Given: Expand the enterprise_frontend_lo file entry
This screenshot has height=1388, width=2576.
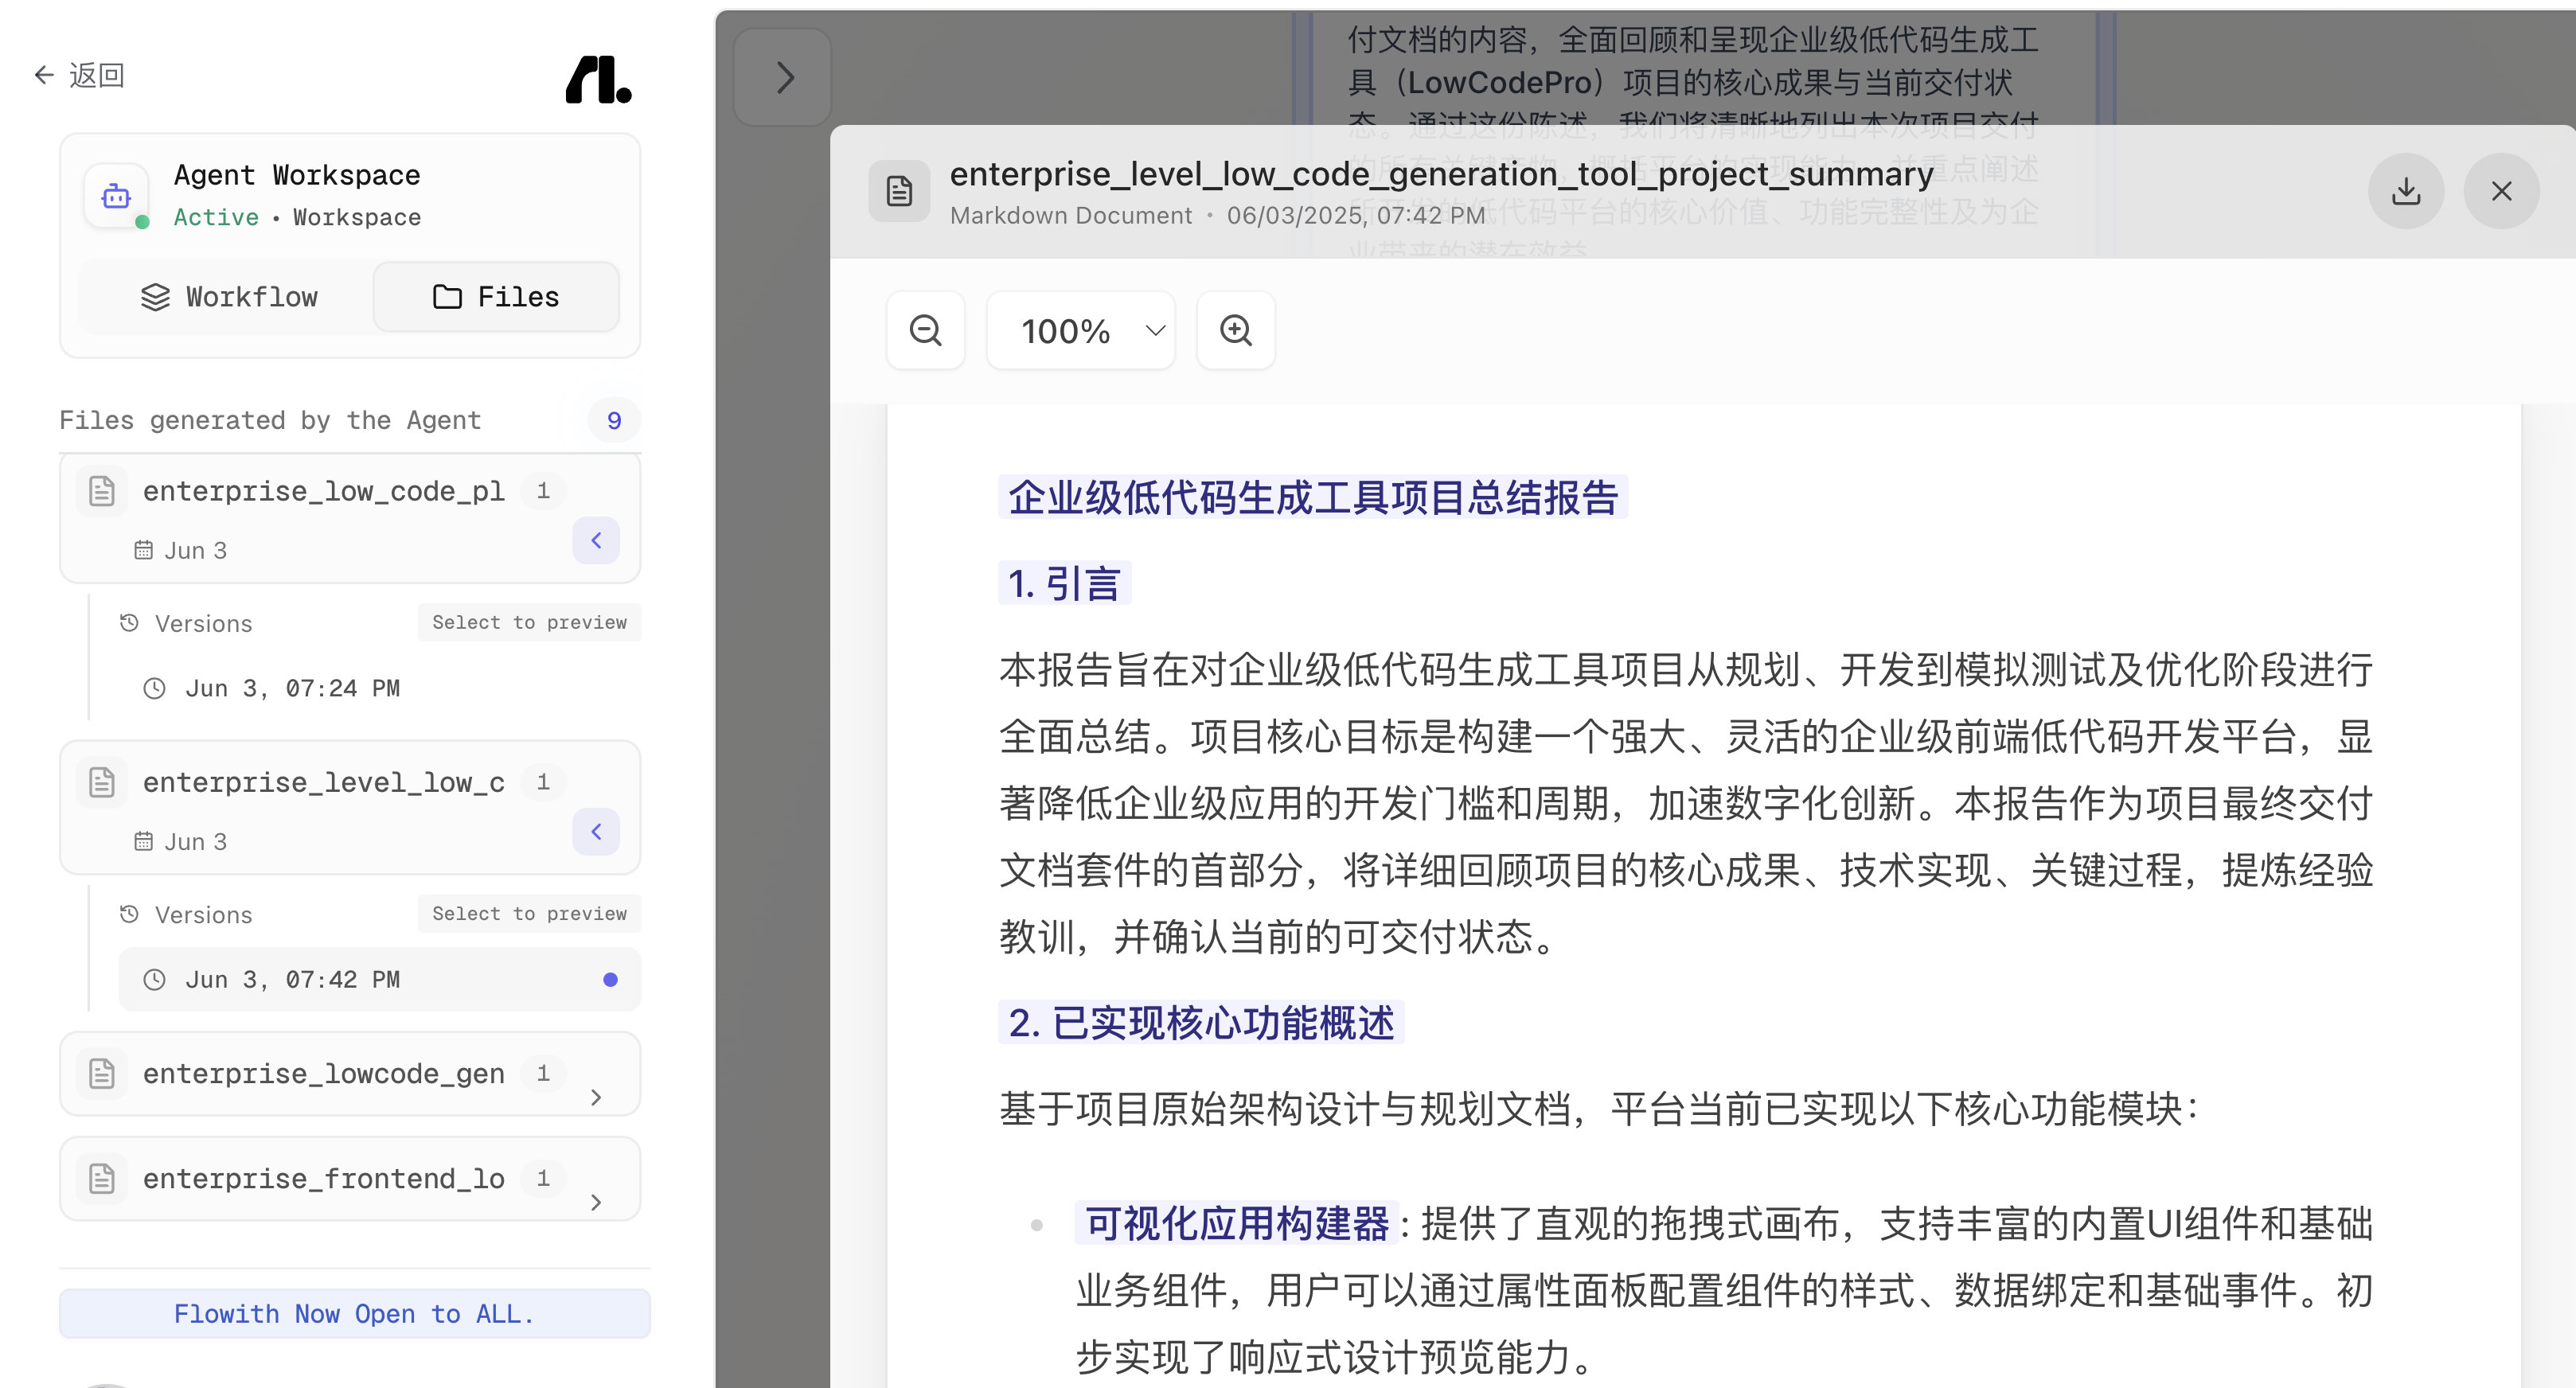Looking at the screenshot, I should (596, 1203).
